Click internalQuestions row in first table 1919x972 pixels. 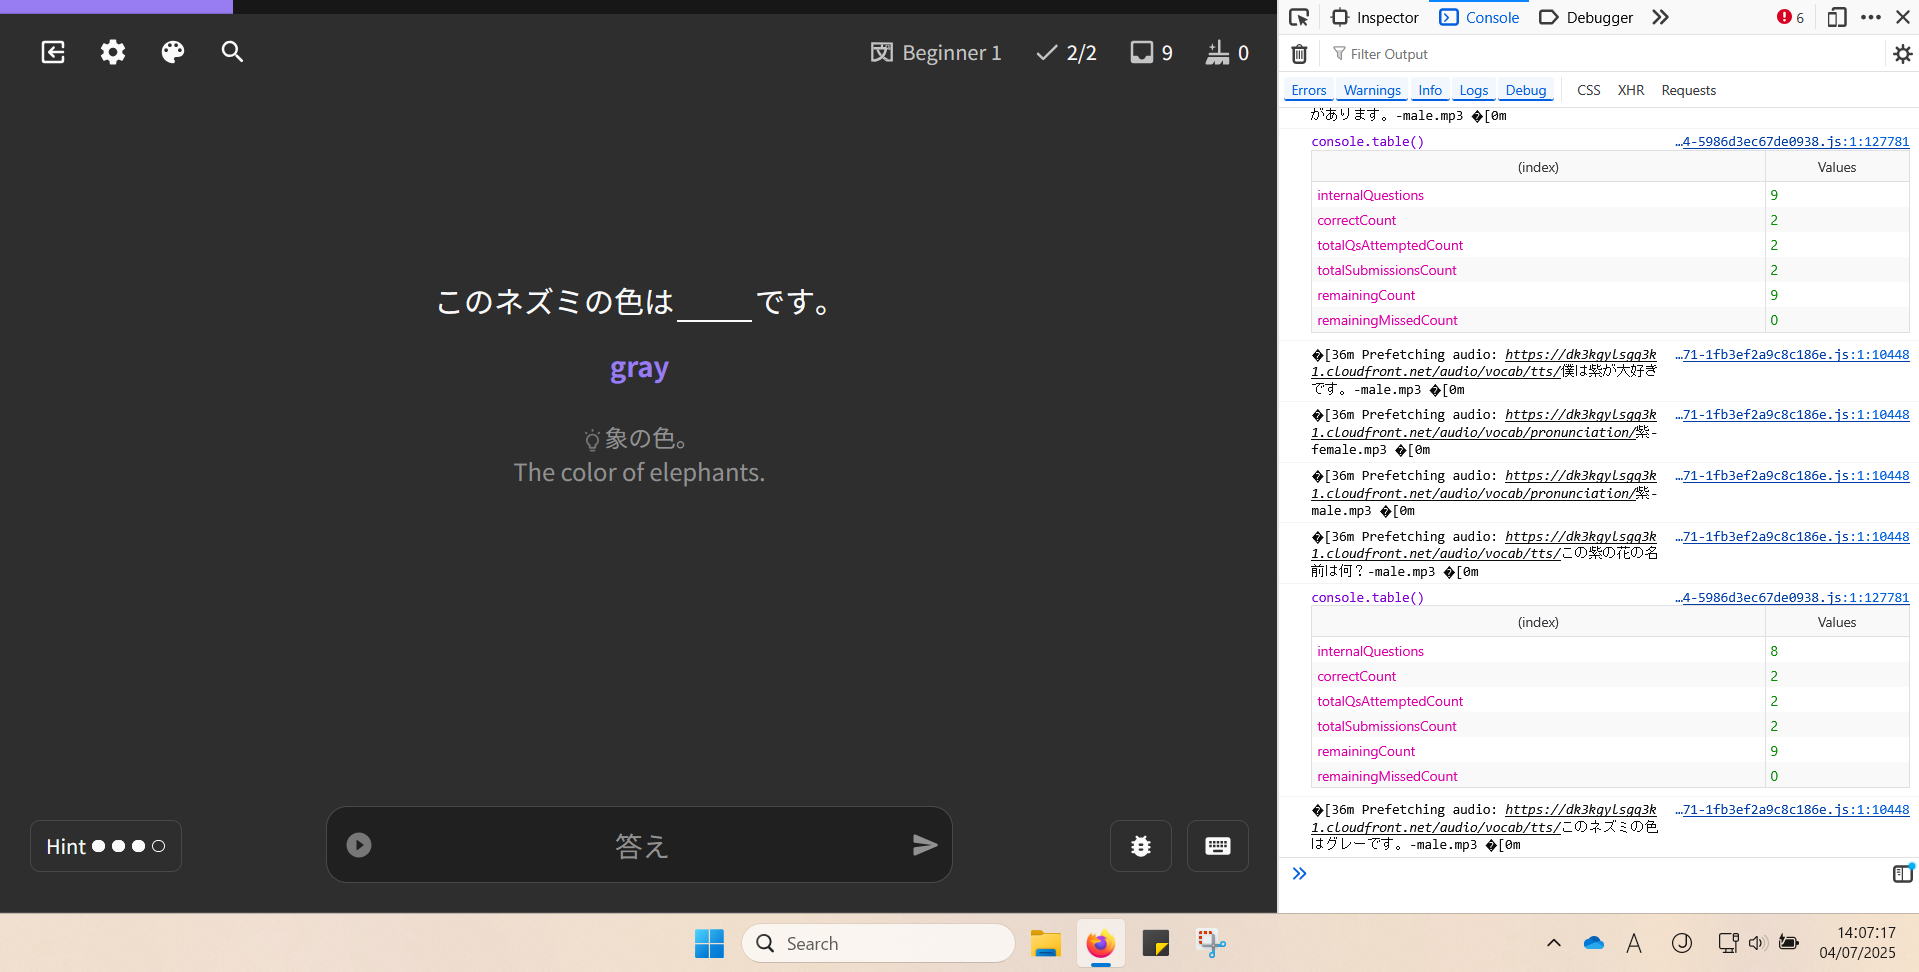[1610, 195]
